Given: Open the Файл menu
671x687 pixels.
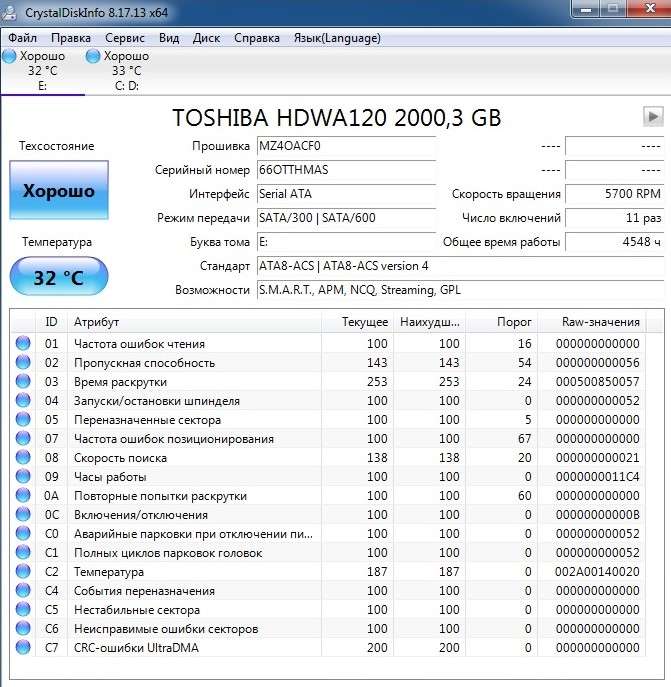Looking at the screenshot, I should (x=22, y=38).
